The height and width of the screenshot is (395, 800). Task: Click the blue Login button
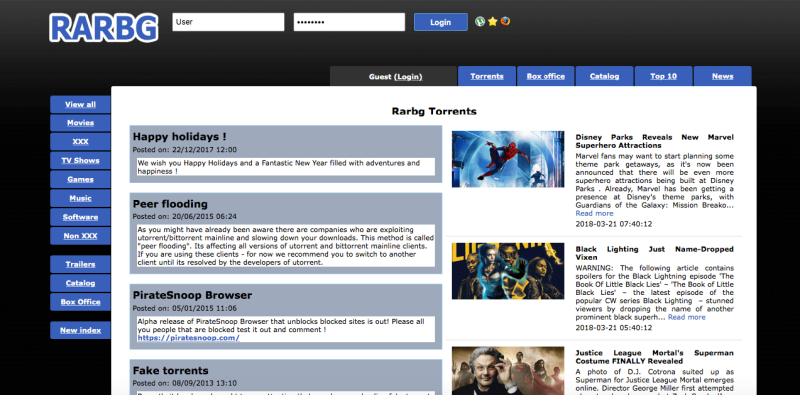click(x=440, y=22)
